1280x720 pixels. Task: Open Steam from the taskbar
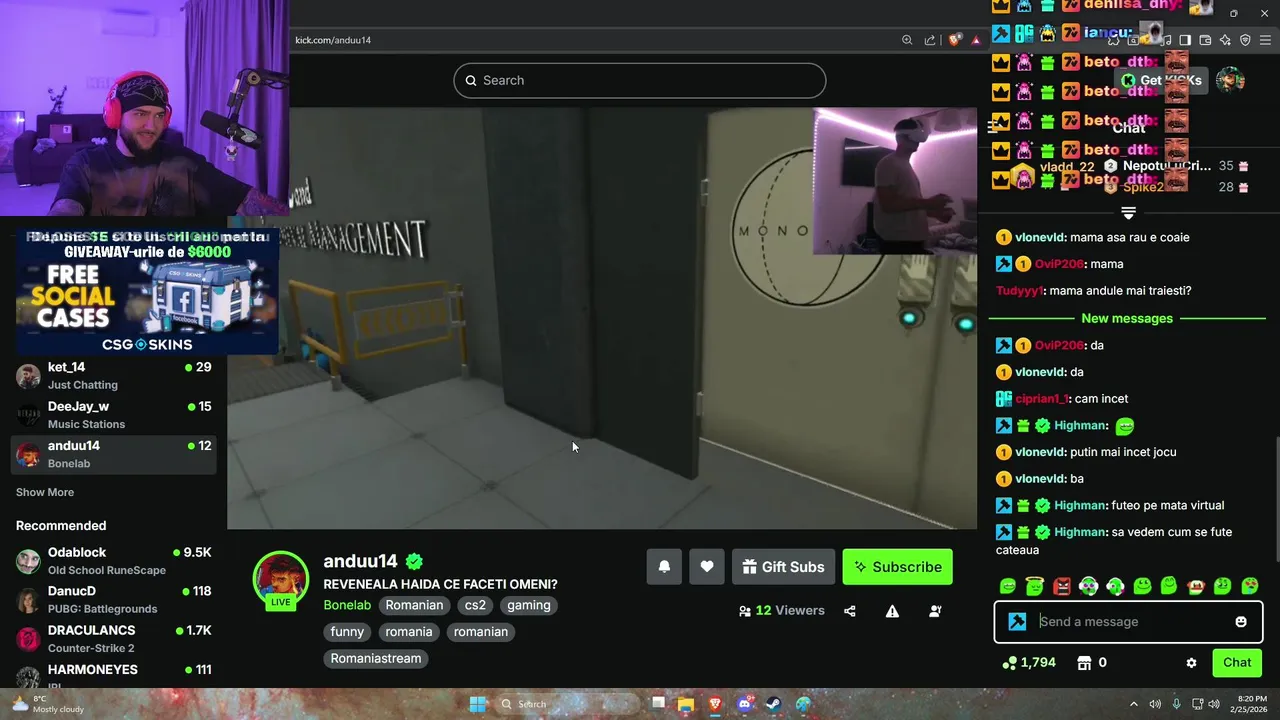tap(773, 704)
